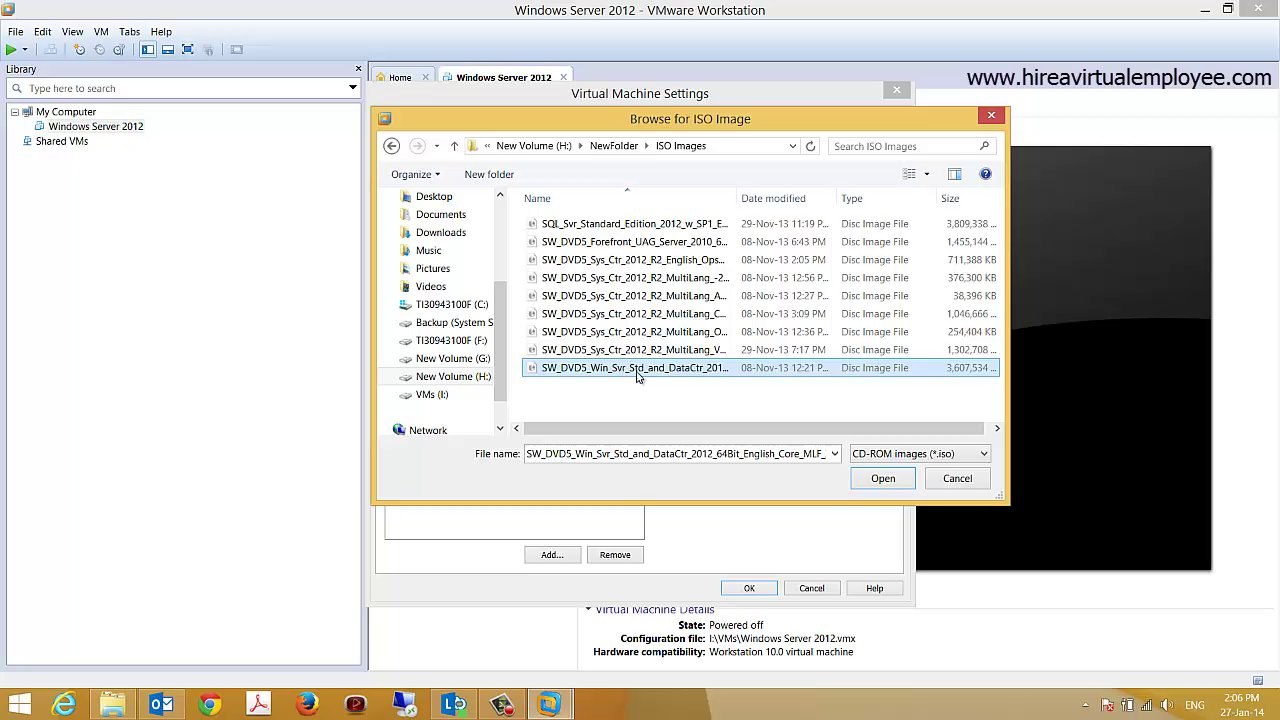Open the CD-ROM images file type dropdown
Viewport: 1280px width, 720px height.
click(919, 454)
